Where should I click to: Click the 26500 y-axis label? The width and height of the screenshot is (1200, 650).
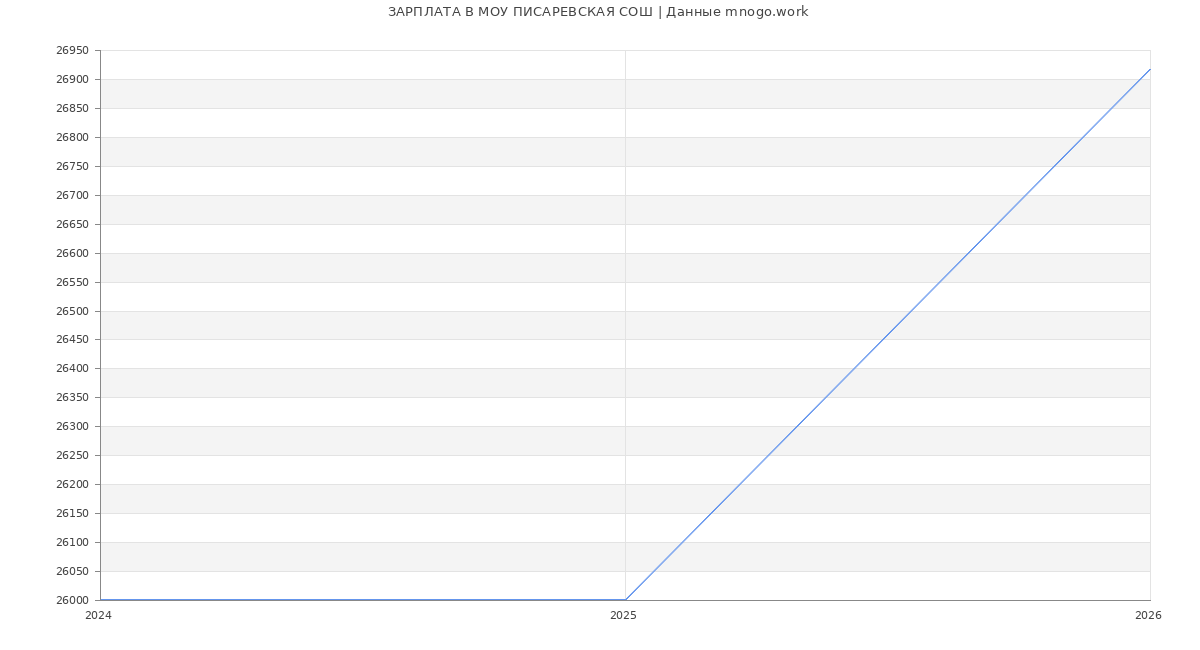click(72, 312)
